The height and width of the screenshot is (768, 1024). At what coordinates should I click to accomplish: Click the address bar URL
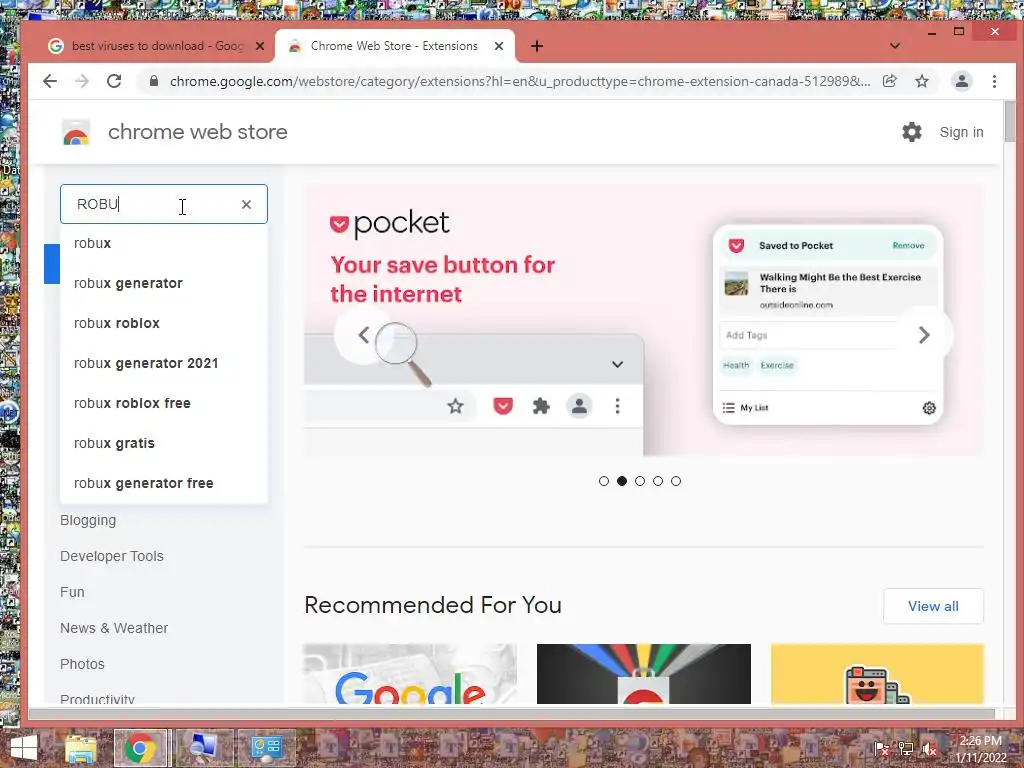(520, 82)
